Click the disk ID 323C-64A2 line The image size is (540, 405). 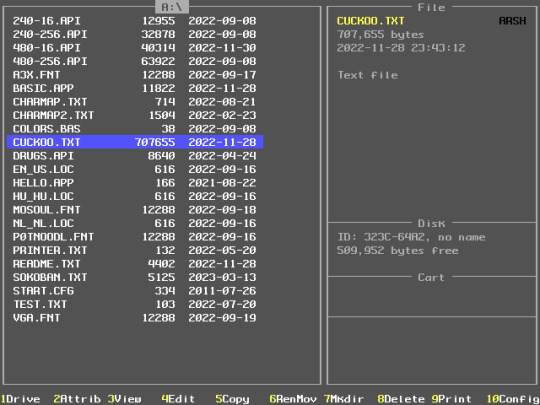click(x=411, y=237)
